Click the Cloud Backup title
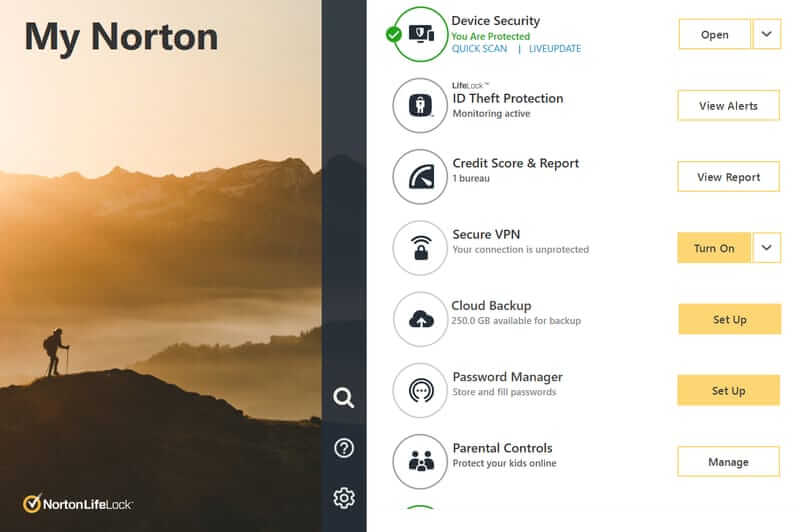The image size is (800, 532). (x=491, y=306)
